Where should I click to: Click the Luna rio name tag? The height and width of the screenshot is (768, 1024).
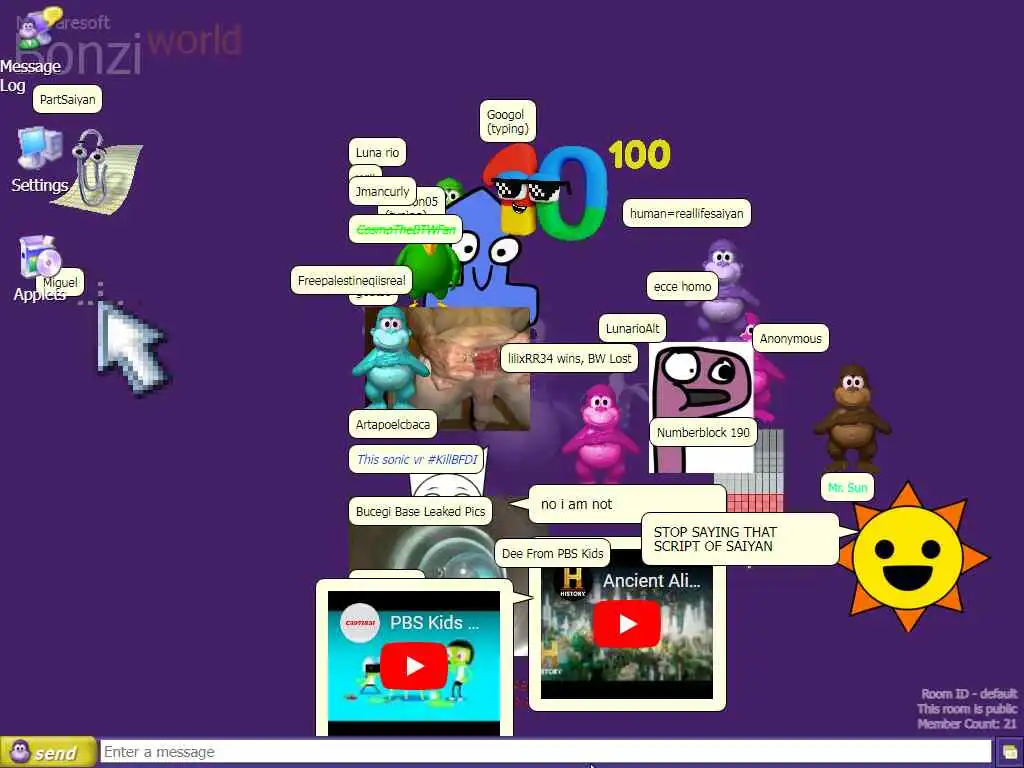click(377, 153)
